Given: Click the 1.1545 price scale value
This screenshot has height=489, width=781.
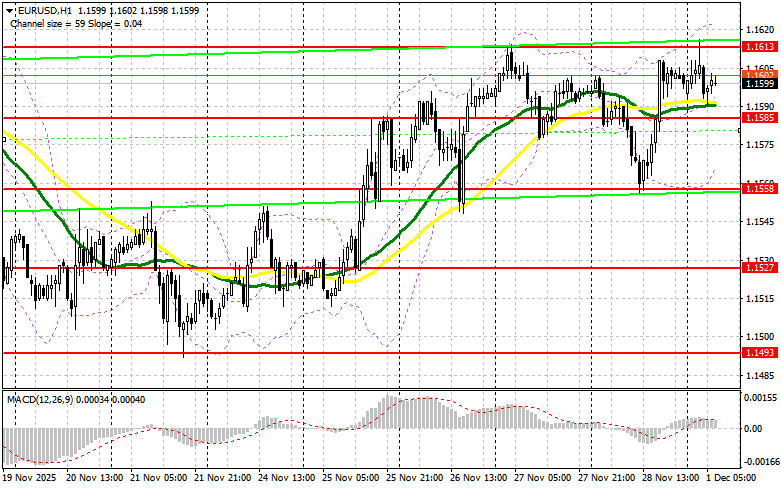Looking at the screenshot, I should (760, 222).
